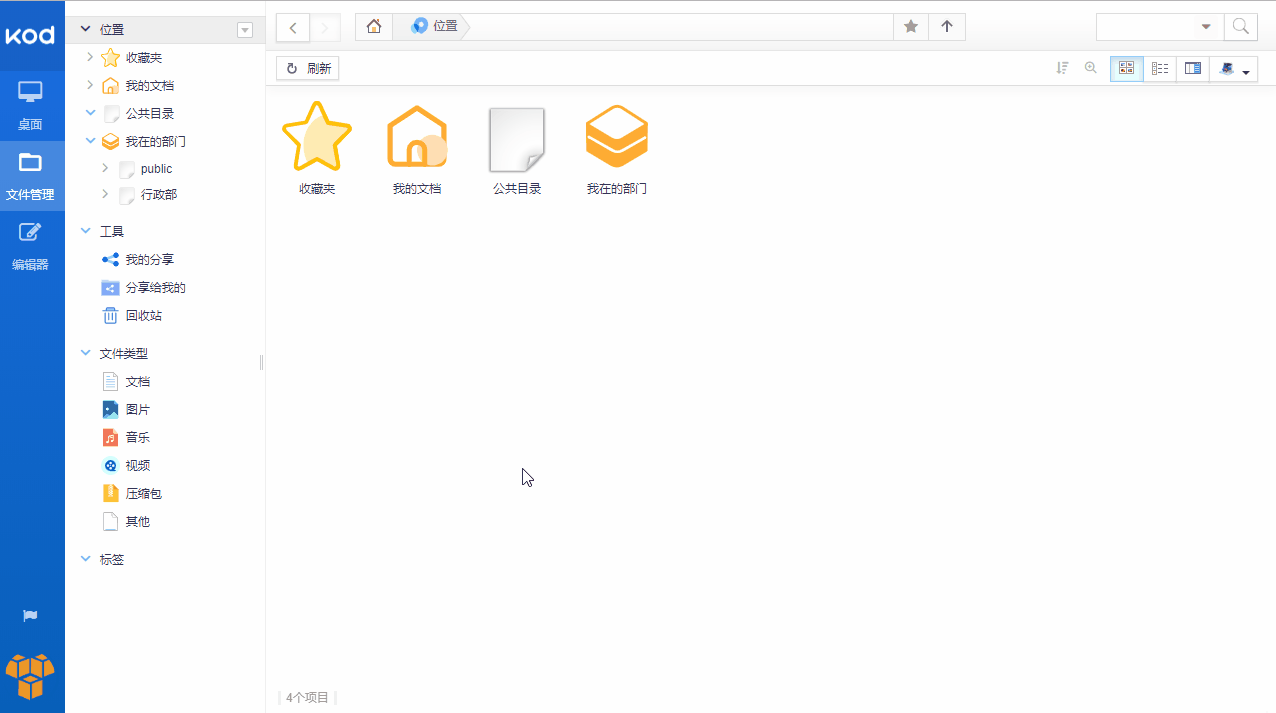Filter by 图片 images
Screen dimensions: 1276x713
(137, 410)
